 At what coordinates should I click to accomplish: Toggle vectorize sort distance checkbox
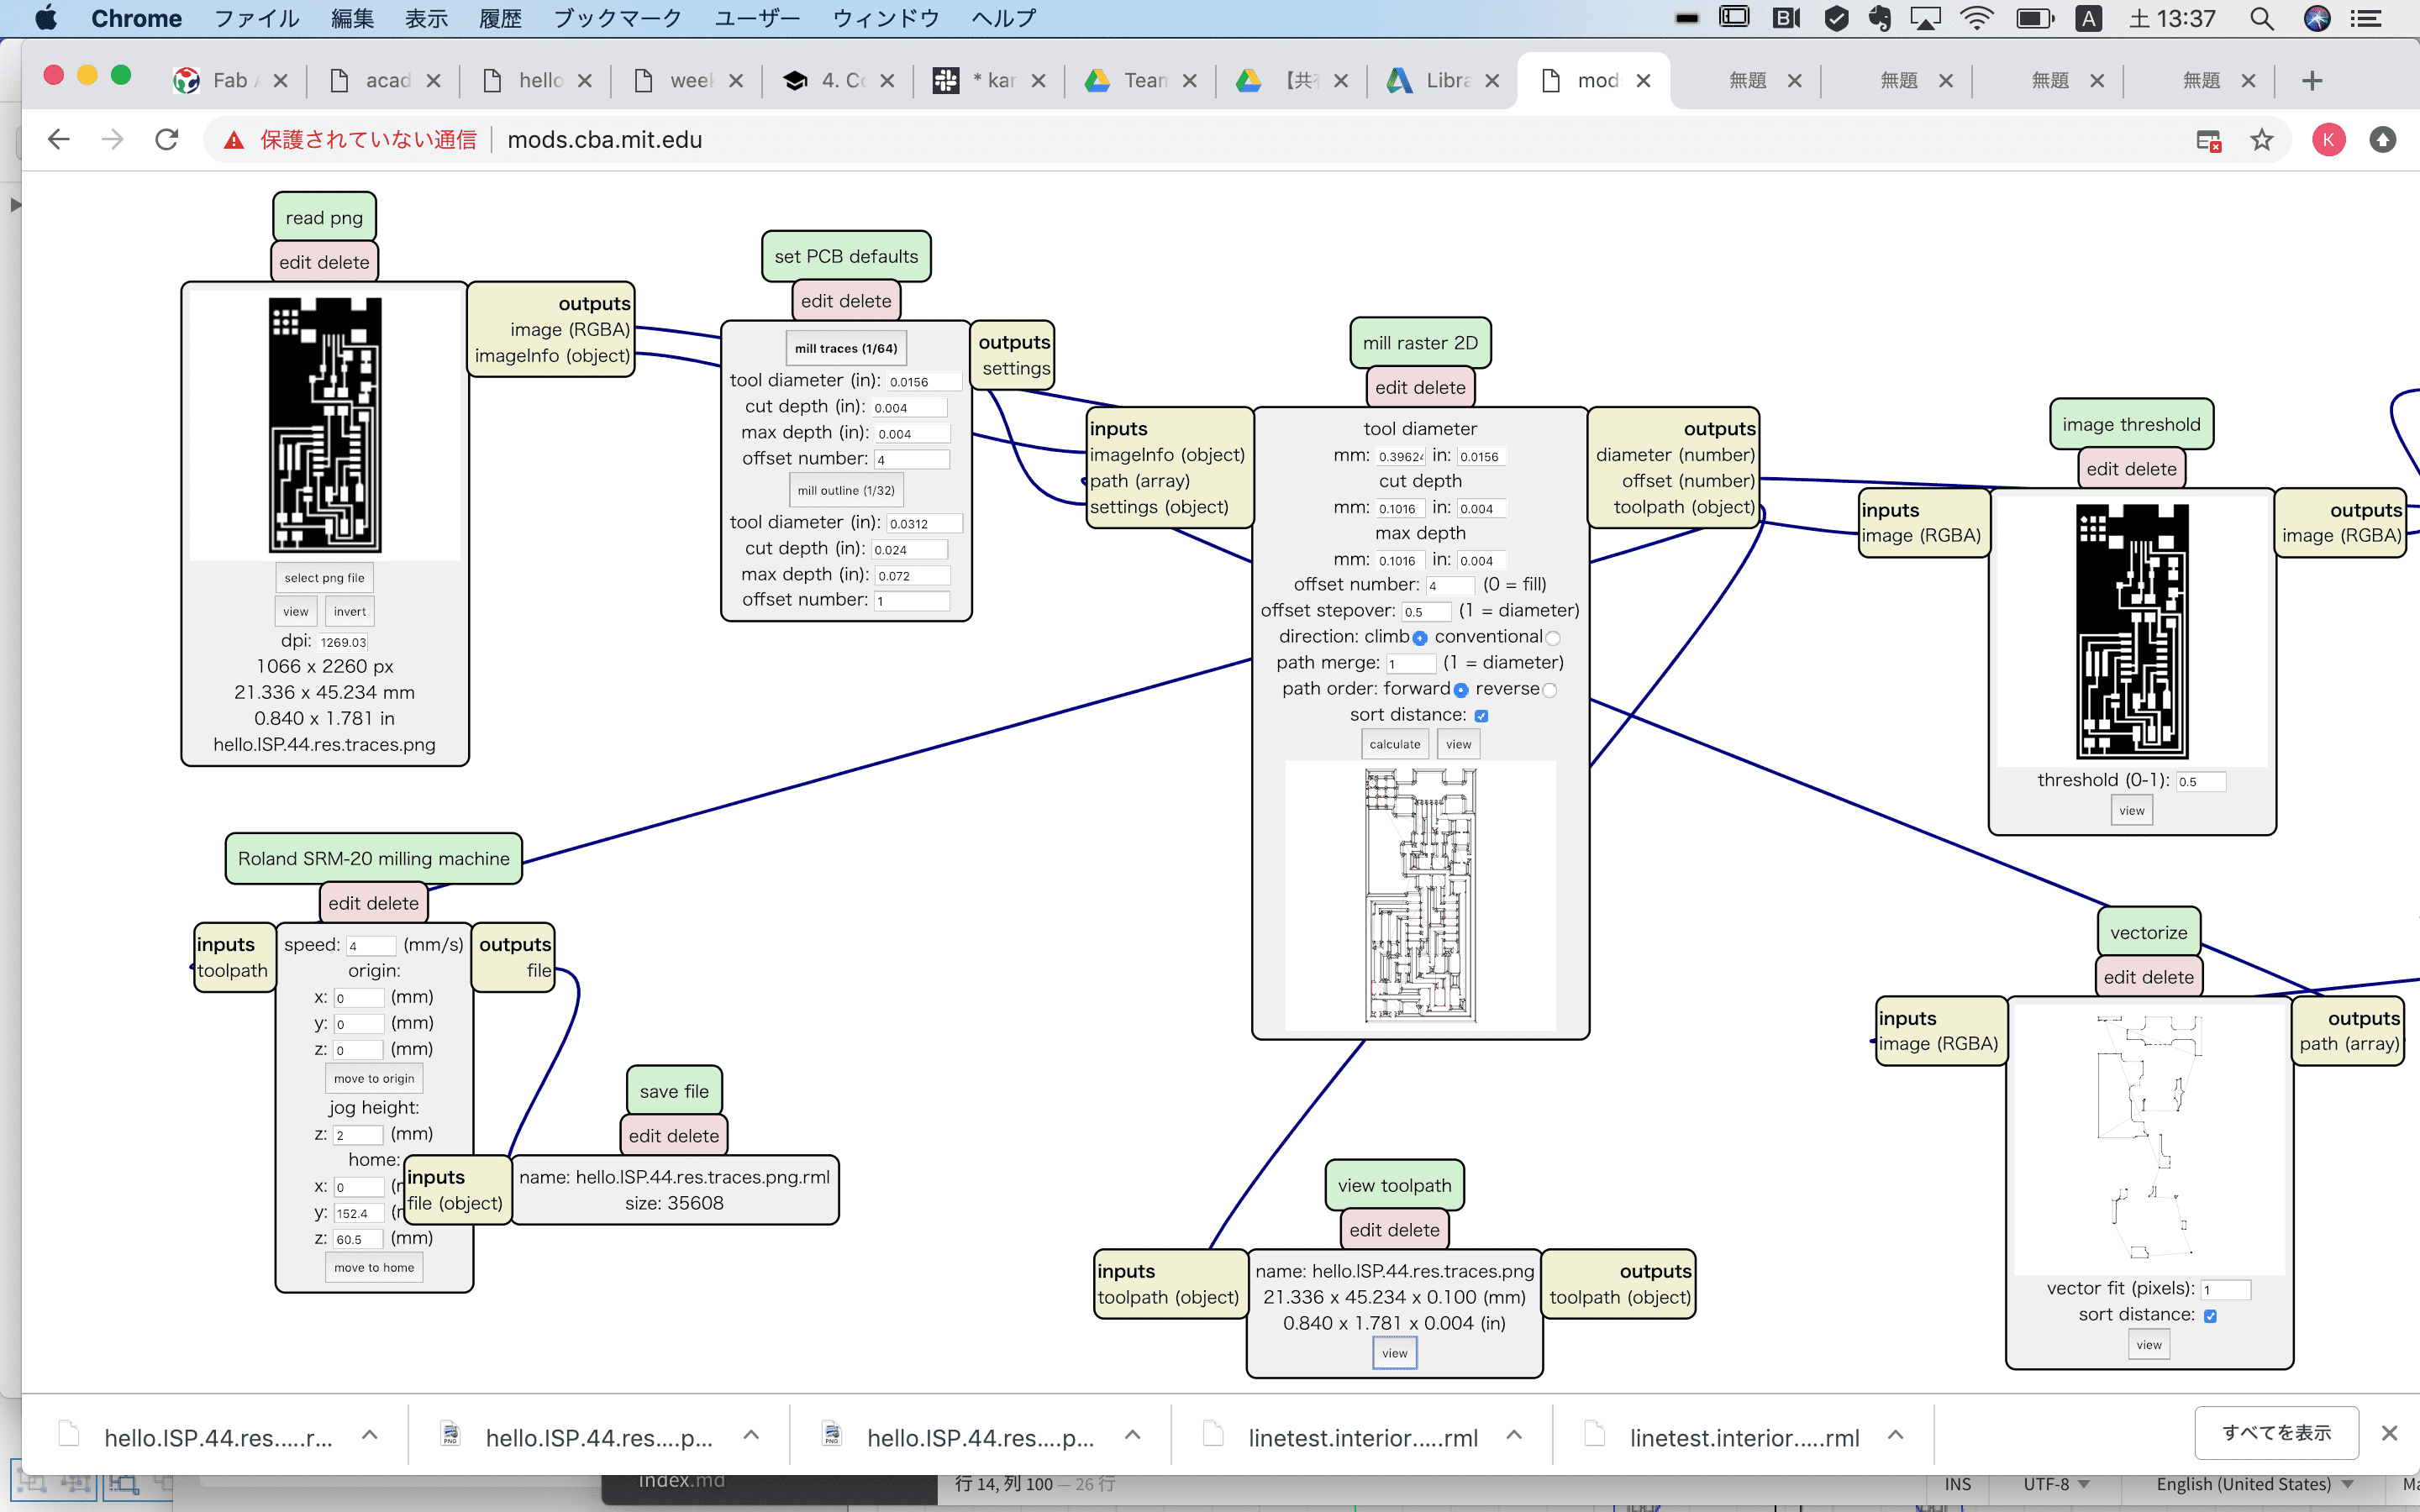point(2210,1316)
